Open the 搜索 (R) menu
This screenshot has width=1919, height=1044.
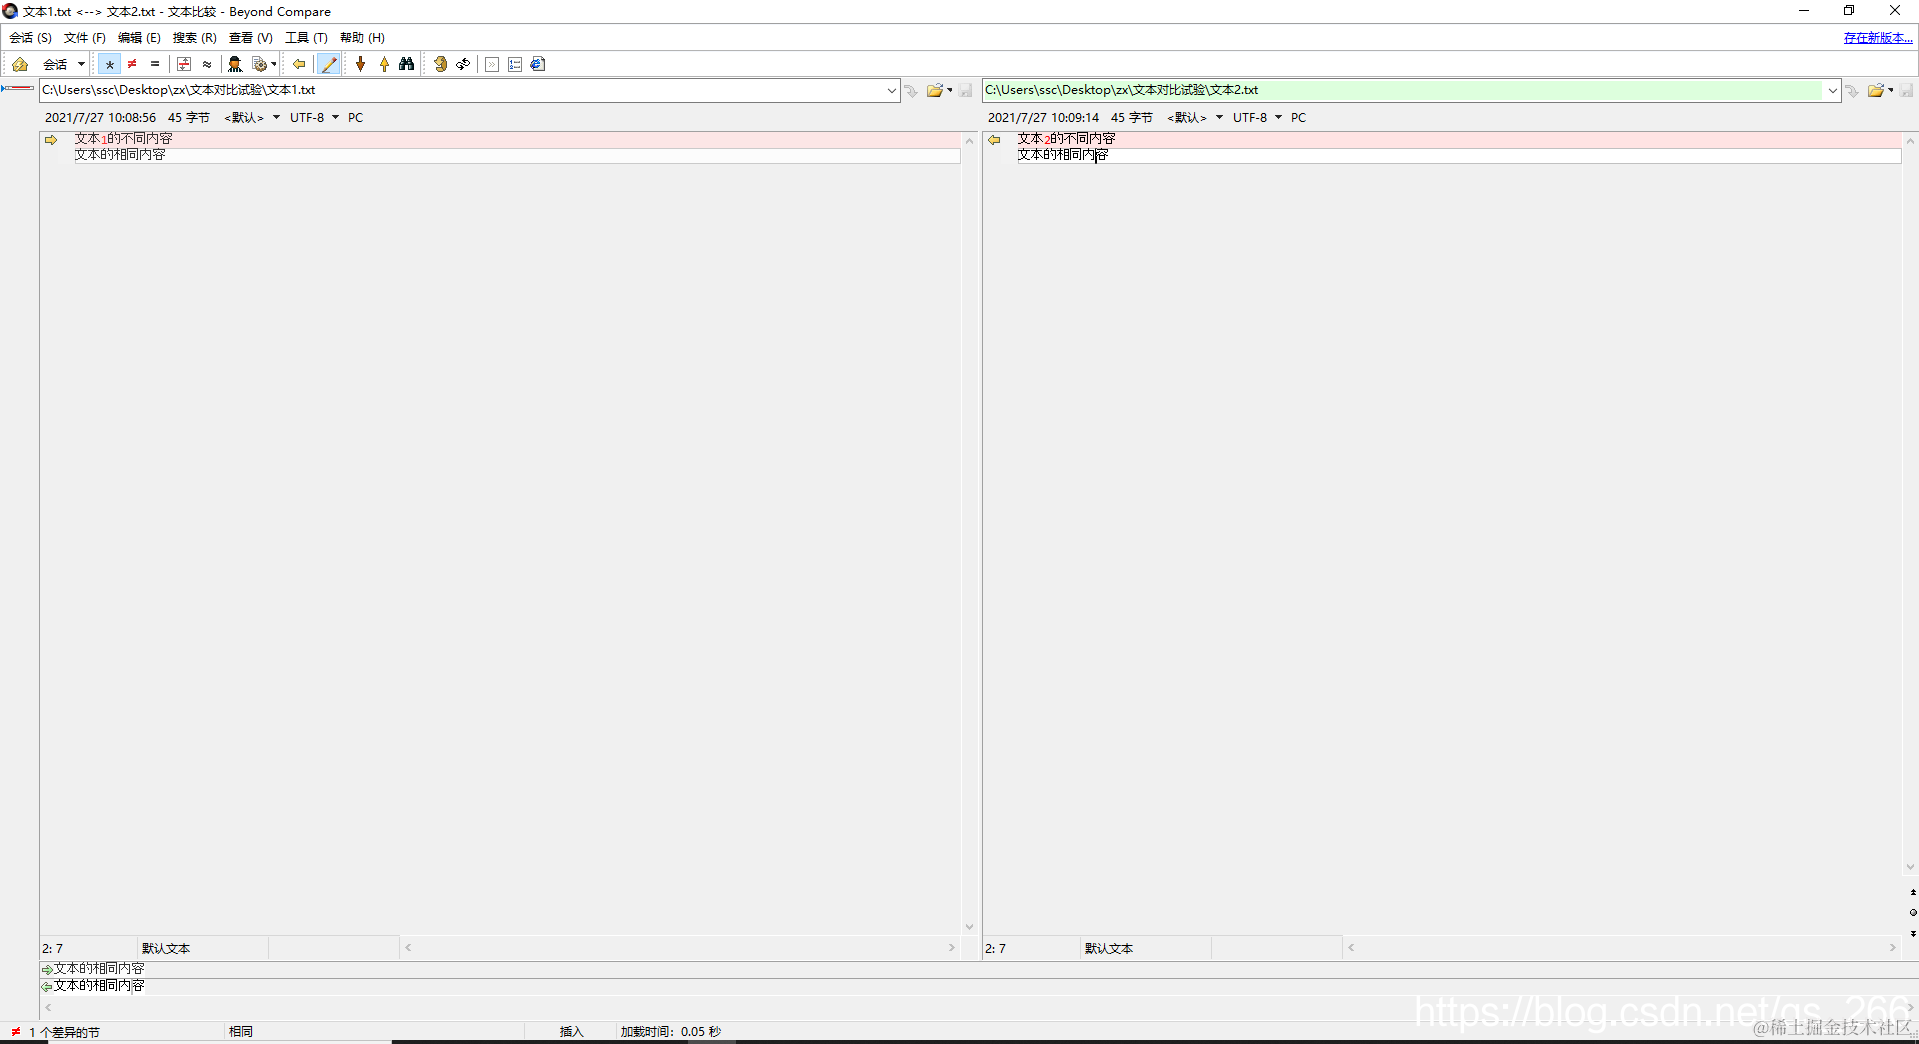[x=194, y=38]
